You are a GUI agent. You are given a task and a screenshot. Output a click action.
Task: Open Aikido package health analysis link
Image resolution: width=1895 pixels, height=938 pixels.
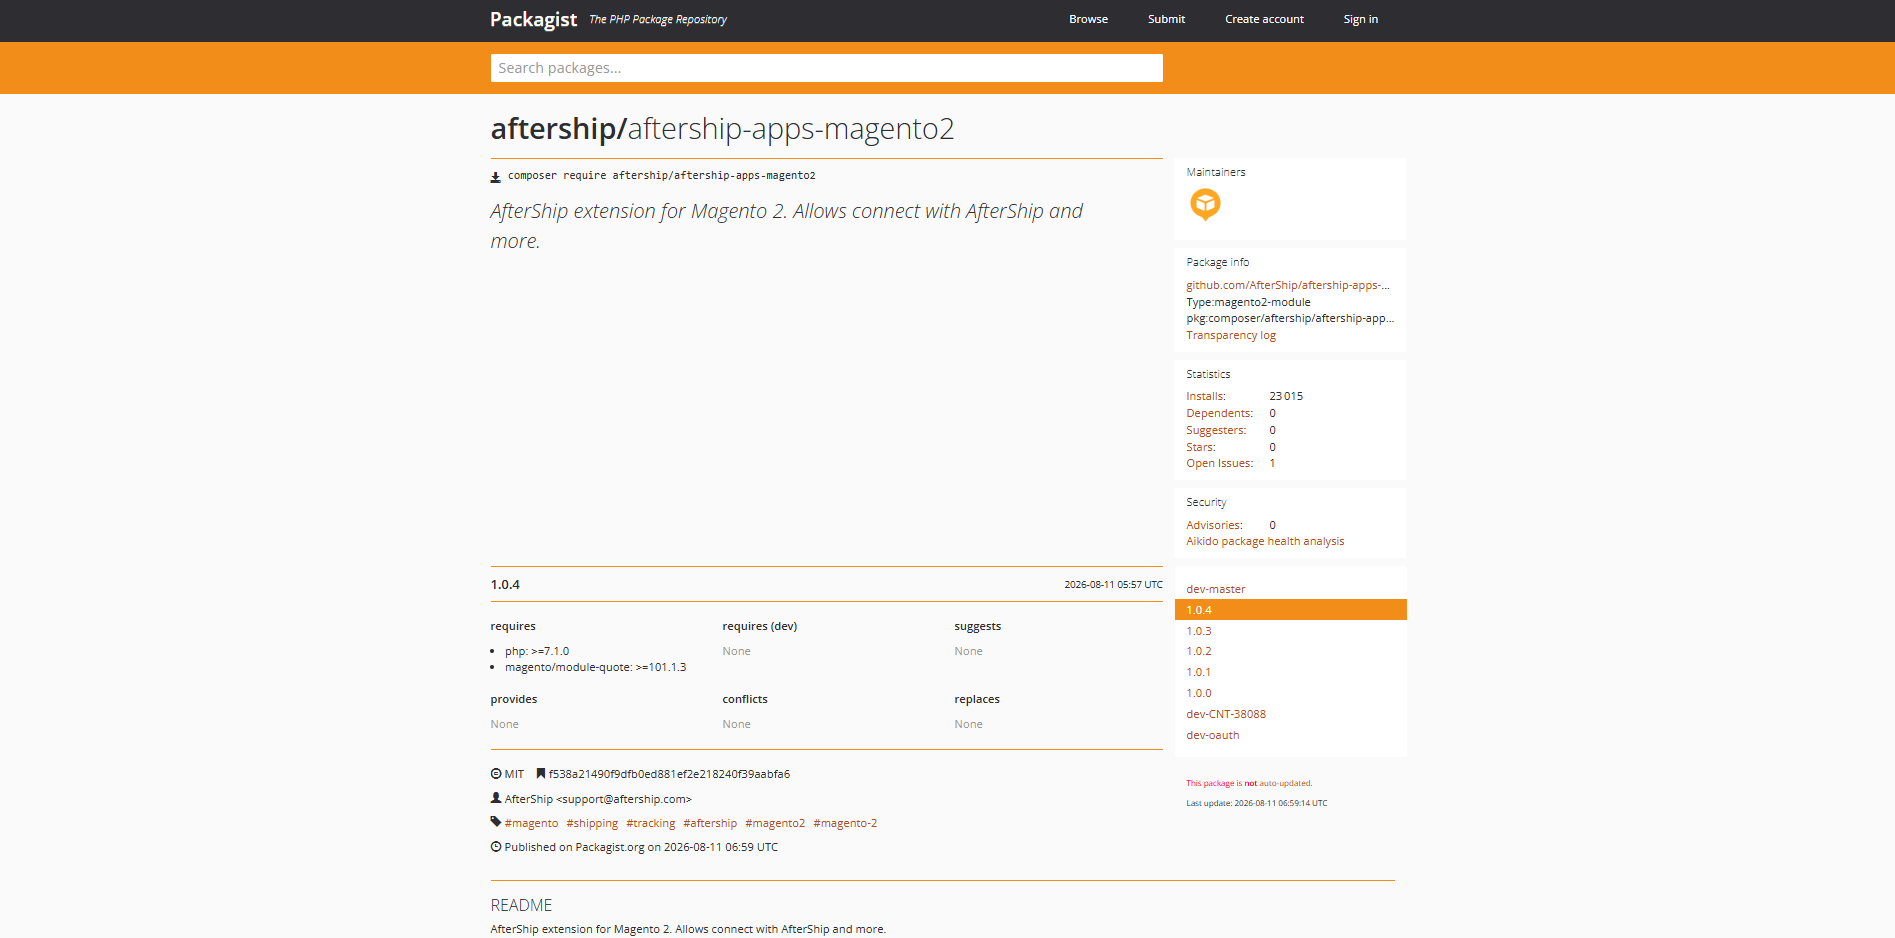(x=1265, y=541)
